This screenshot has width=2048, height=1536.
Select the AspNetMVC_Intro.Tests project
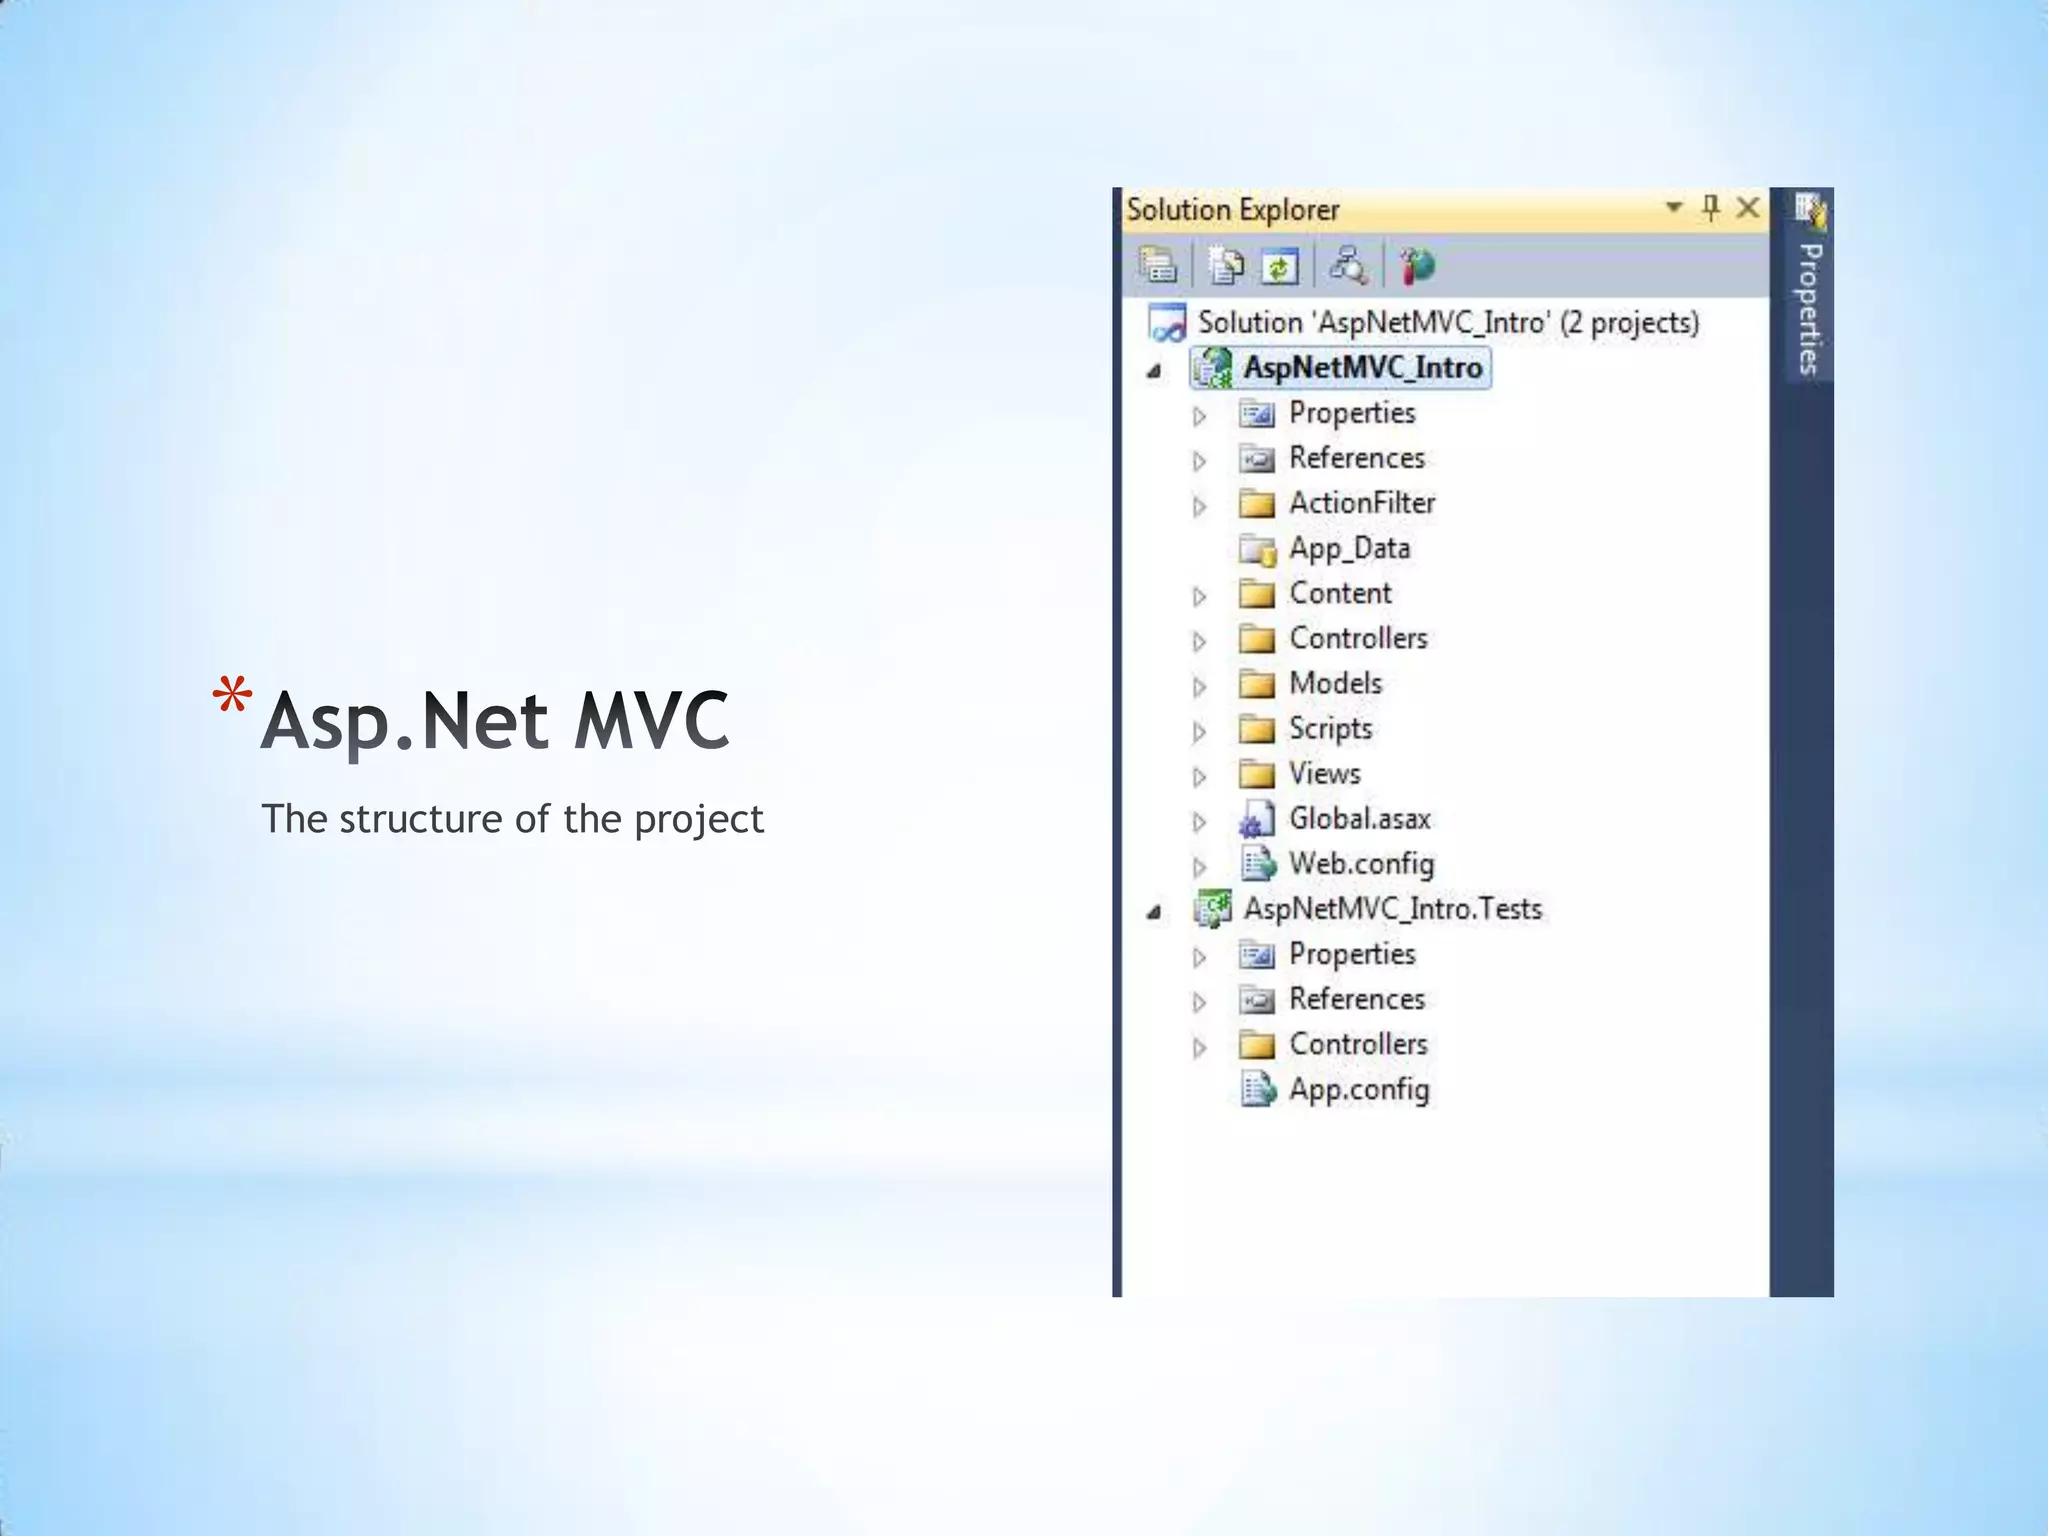[x=1392, y=909]
